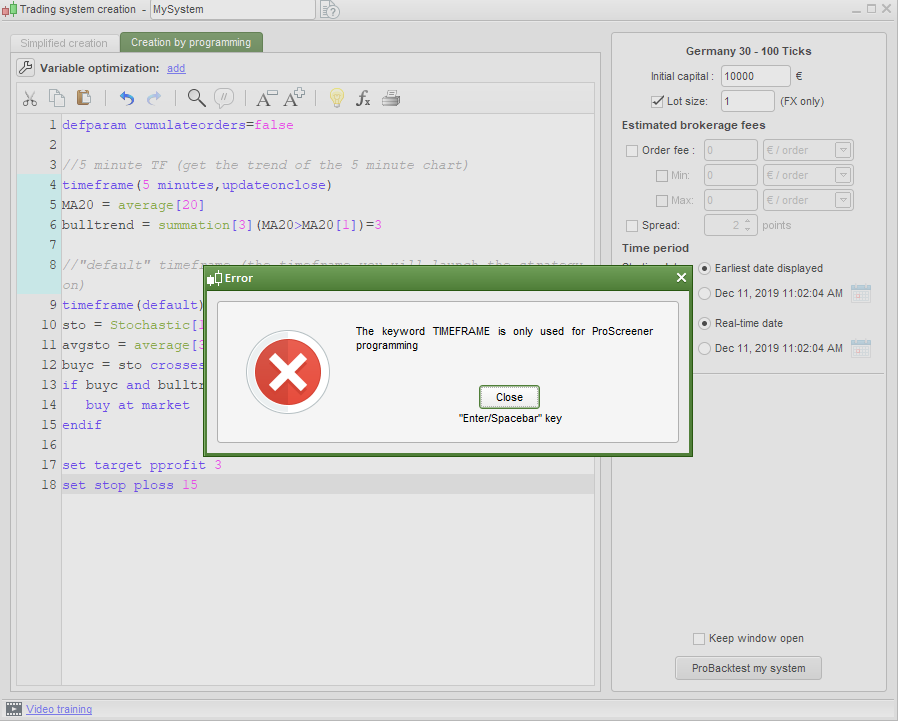This screenshot has width=898, height=721.
Task: Click line 6 bulltrend summation code
Action: pos(222,225)
